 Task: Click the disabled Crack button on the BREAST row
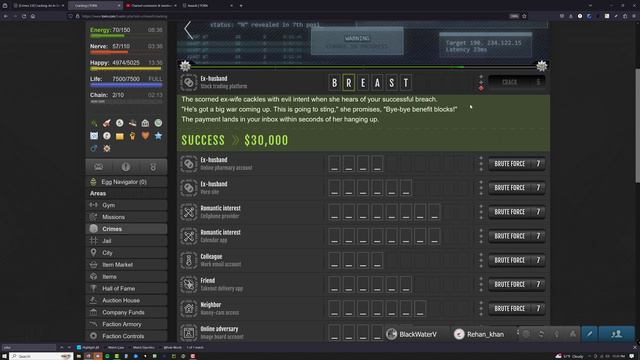point(517,82)
